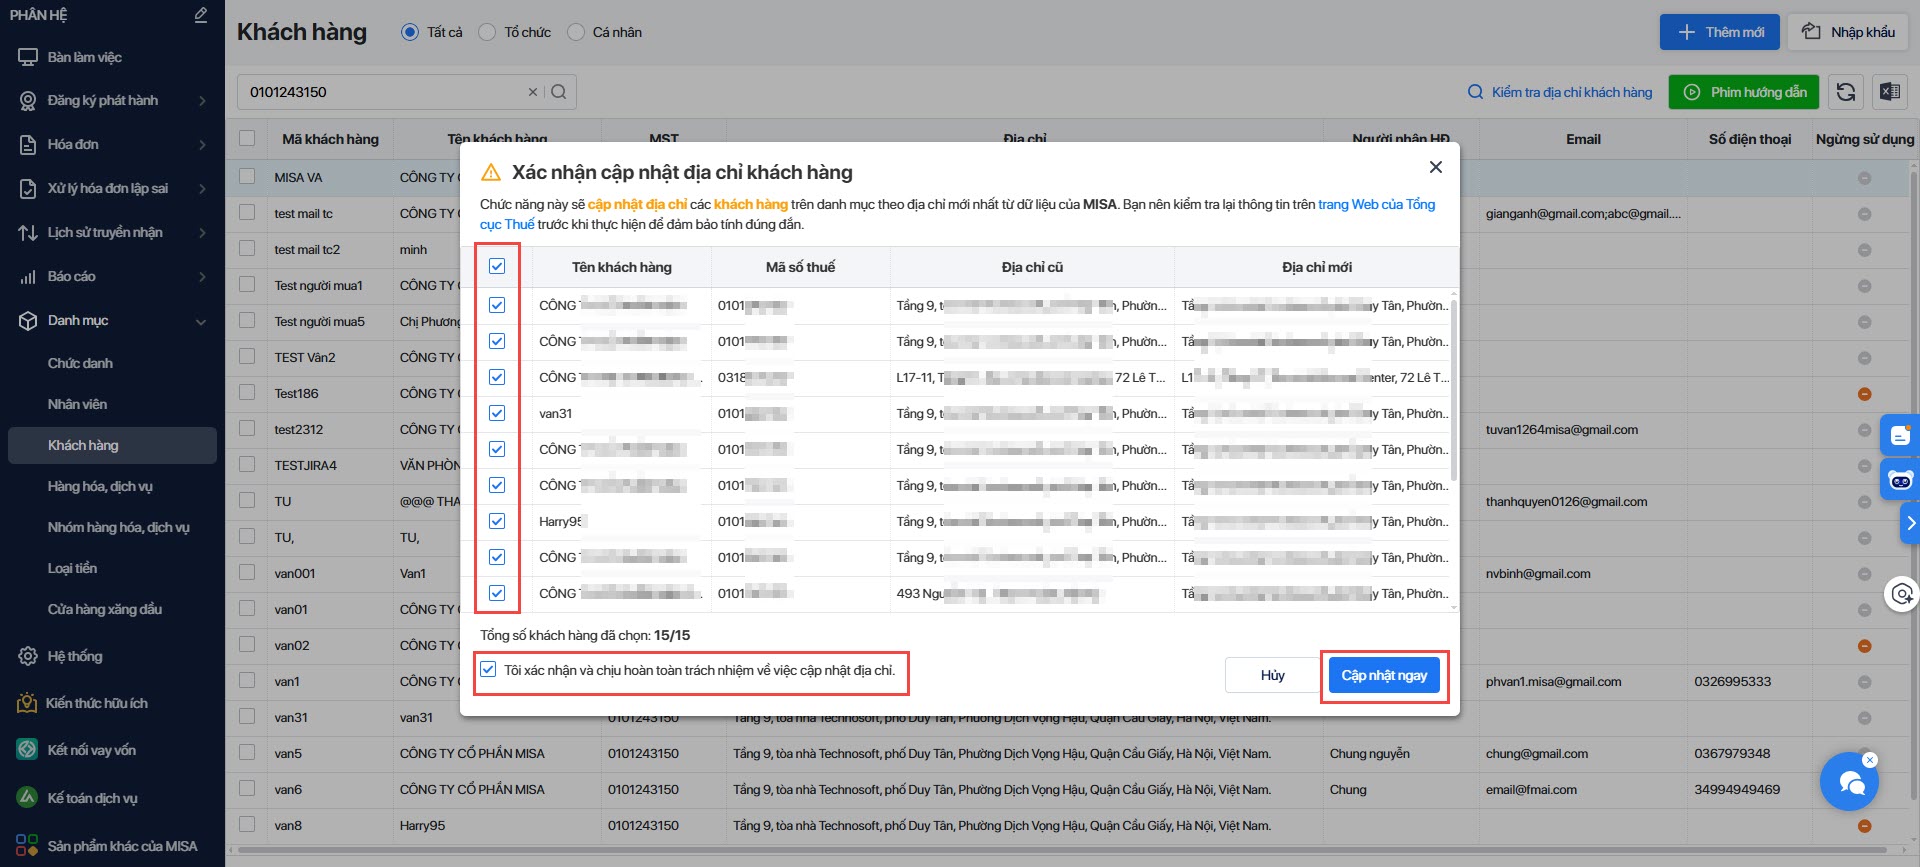1920x867 pixels.
Task: Tick the select-all checkbox in customer table header
Action: (x=247, y=139)
